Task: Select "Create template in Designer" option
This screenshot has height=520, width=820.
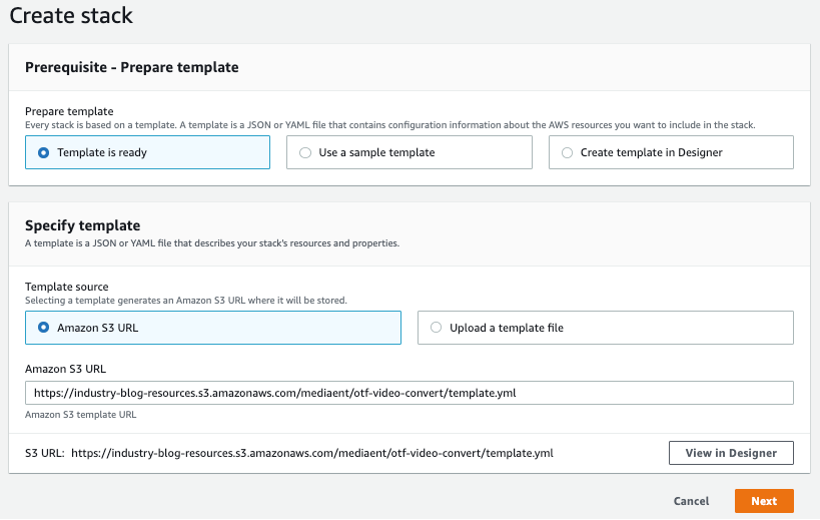Action: tap(568, 153)
